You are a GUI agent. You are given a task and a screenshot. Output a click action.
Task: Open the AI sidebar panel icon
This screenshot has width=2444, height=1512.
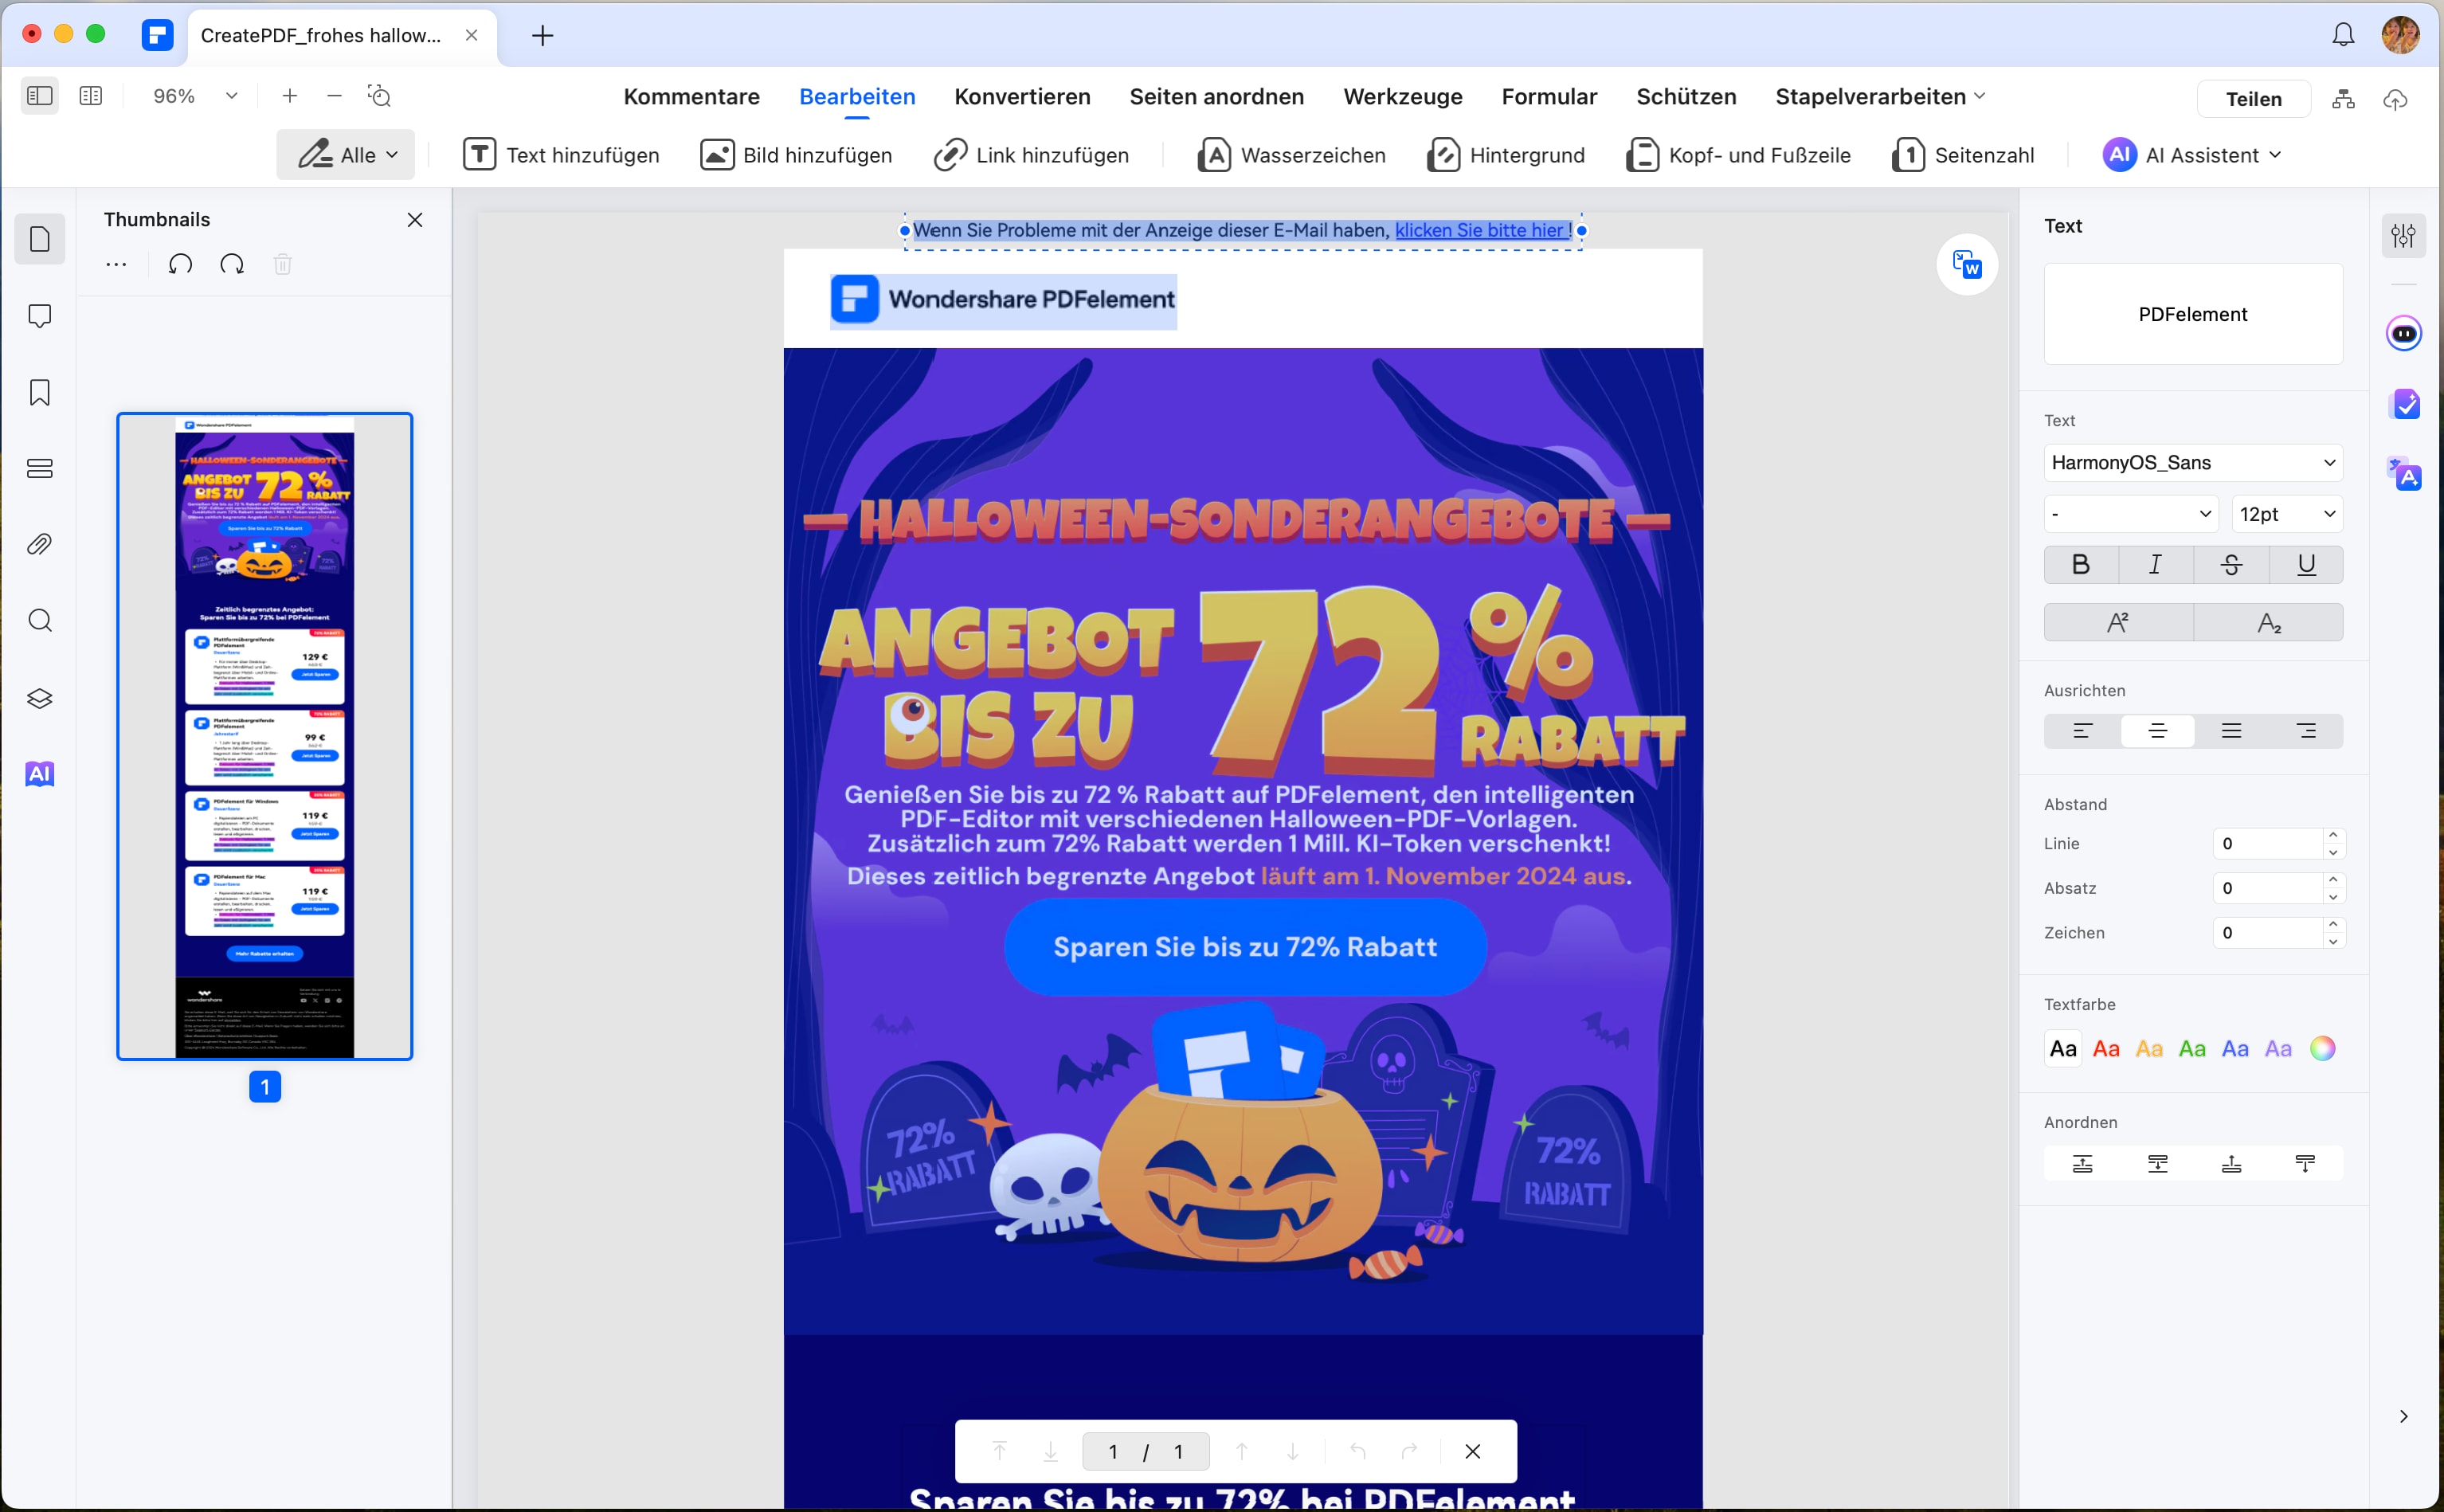[40, 774]
